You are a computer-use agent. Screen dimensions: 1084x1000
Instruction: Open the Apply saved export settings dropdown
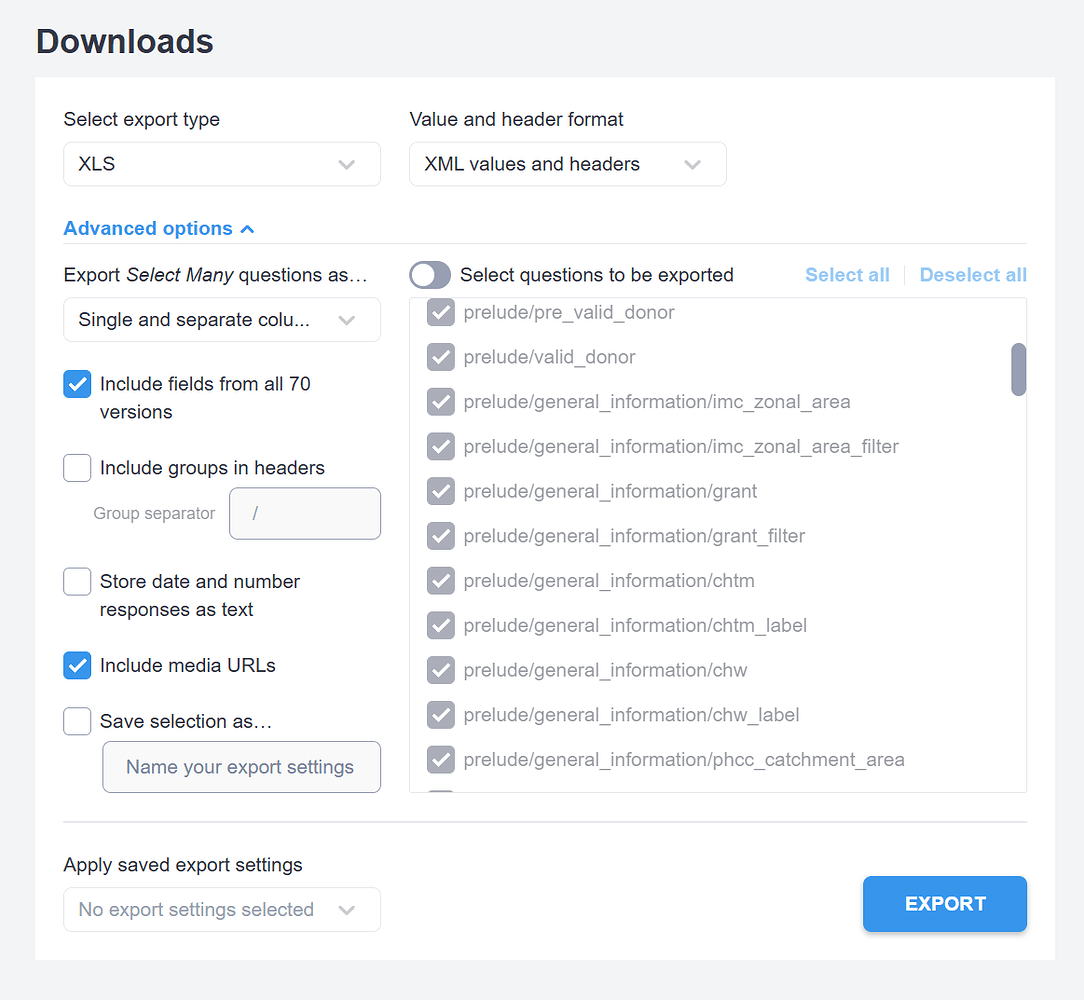(221, 909)
